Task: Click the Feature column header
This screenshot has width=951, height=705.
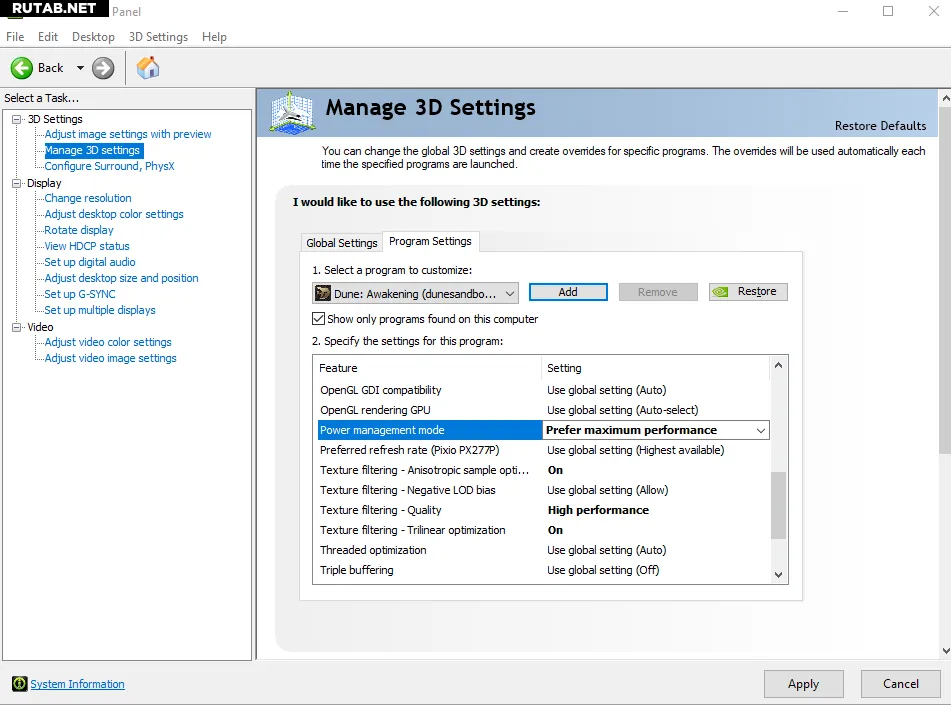Action: [x=428, y=368]
